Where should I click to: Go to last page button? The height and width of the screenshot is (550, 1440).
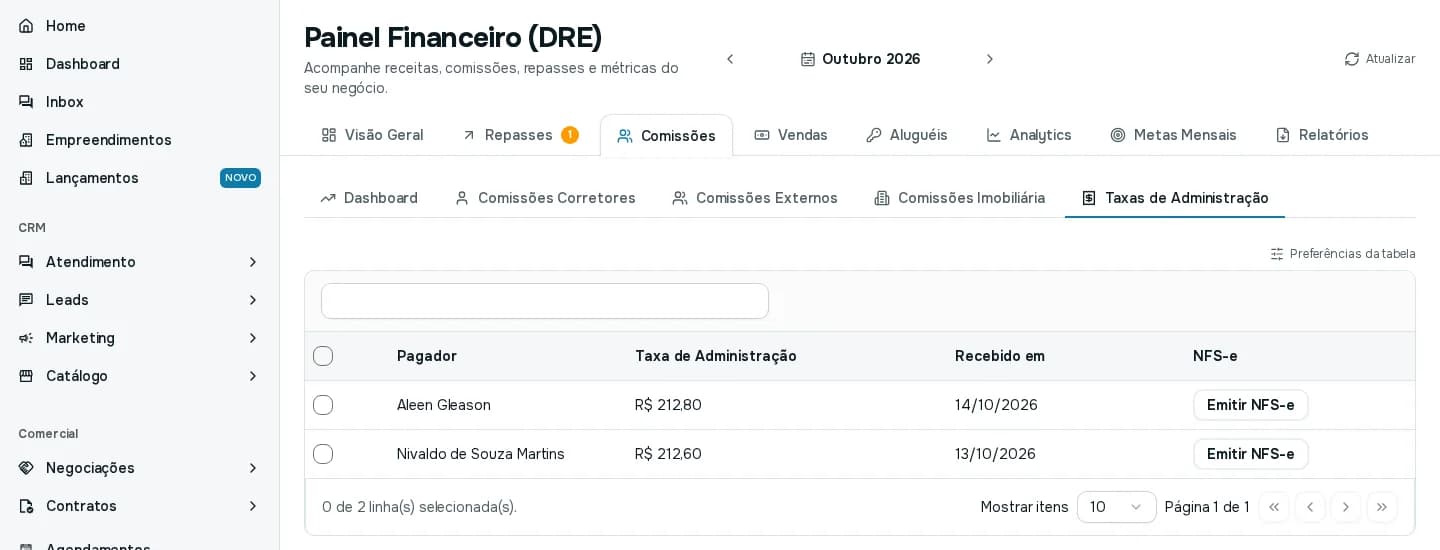click(x=1382, y=507)
